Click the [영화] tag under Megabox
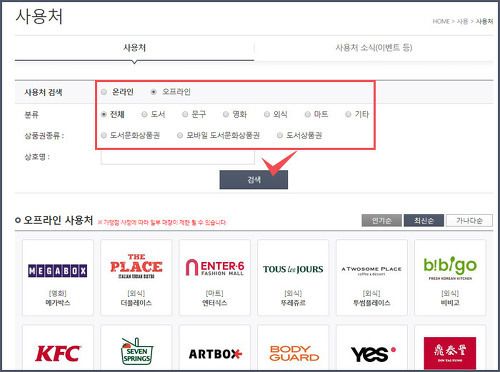 tap(58, 293)
